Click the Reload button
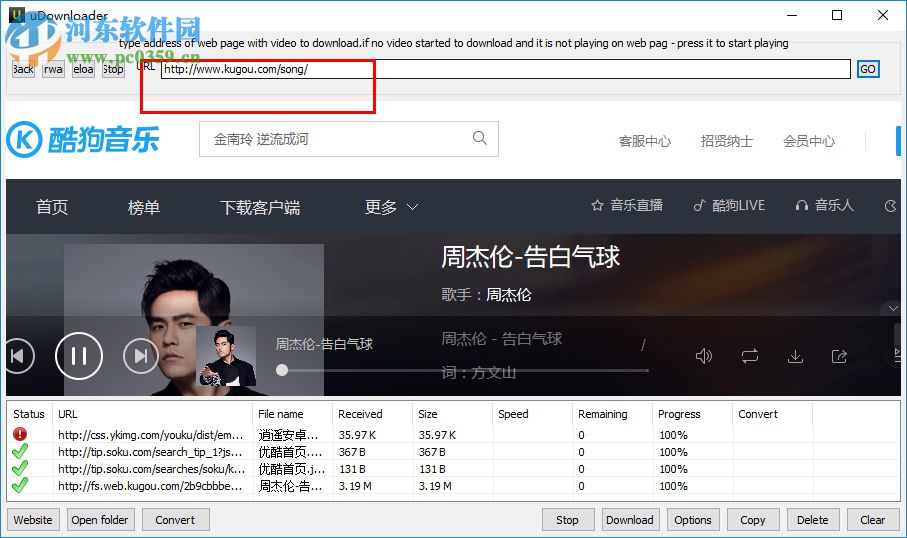Screen dimensions: 907x538 pos(83,69)
